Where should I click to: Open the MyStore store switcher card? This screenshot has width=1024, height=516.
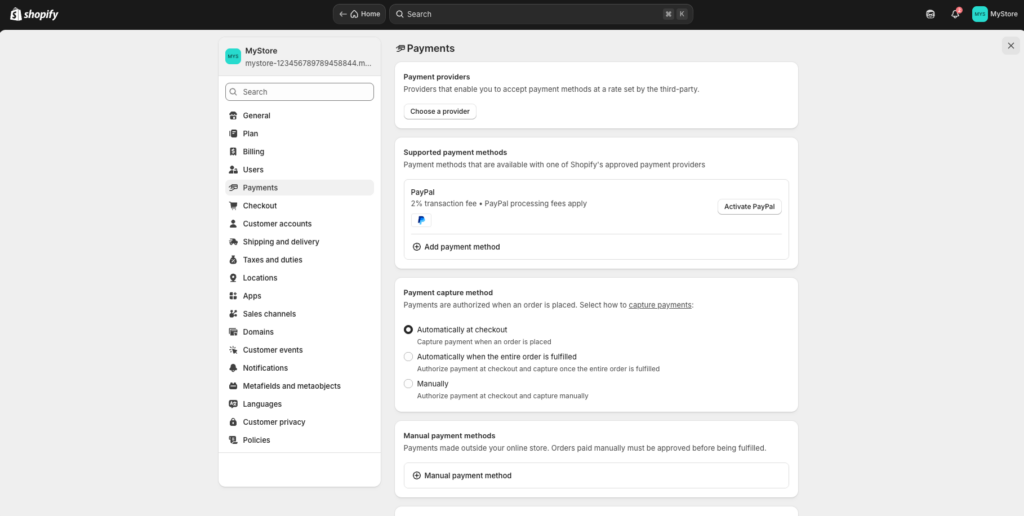pyautogui.click(x=300, y=57)
